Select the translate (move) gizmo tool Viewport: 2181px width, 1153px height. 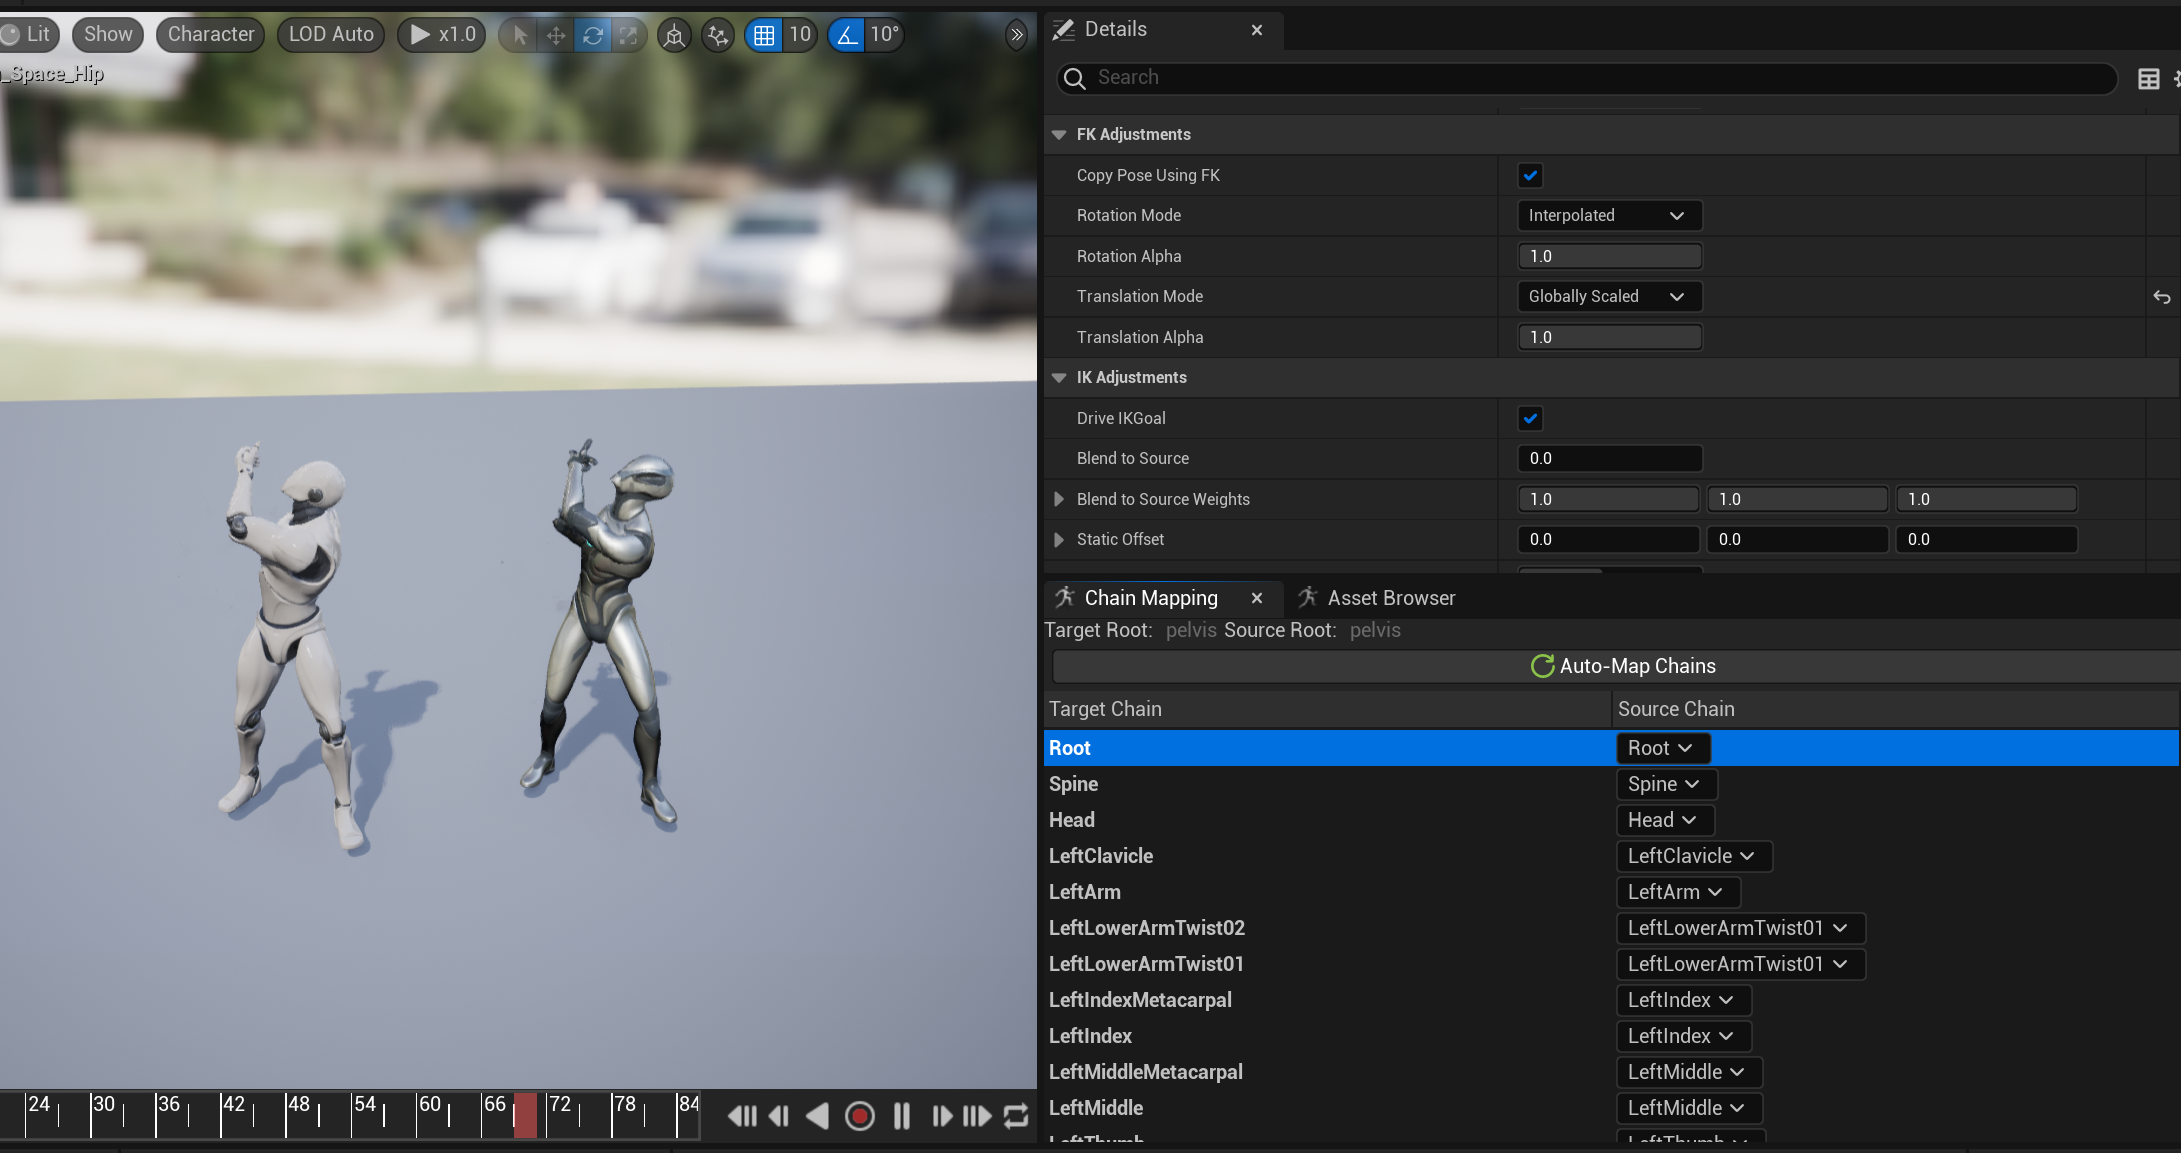click(x=556, y=35)
